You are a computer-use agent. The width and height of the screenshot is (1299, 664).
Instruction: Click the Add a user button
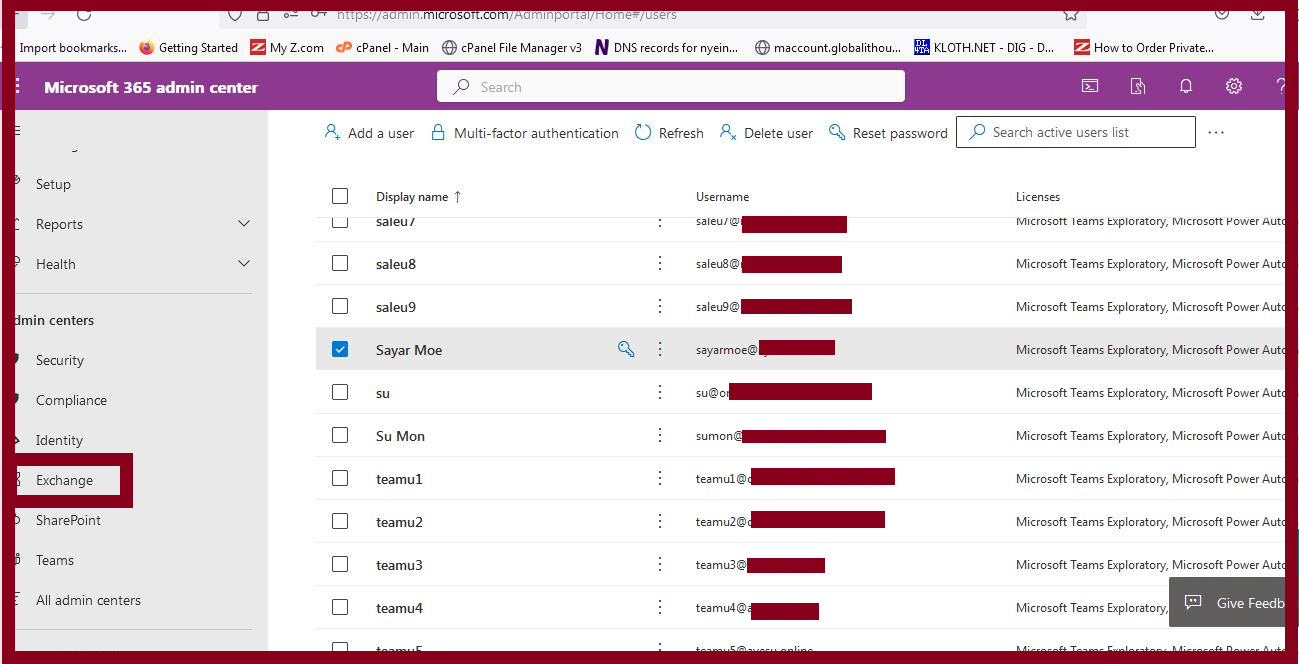tap(369, 133)
